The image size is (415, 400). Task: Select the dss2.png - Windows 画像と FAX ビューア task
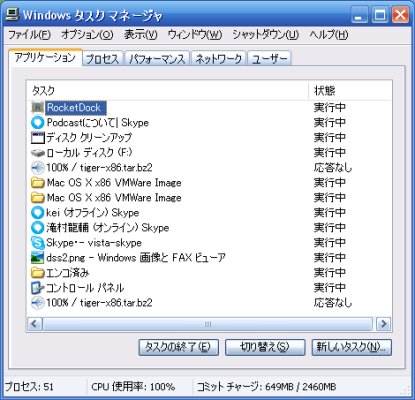click(136, 258)
